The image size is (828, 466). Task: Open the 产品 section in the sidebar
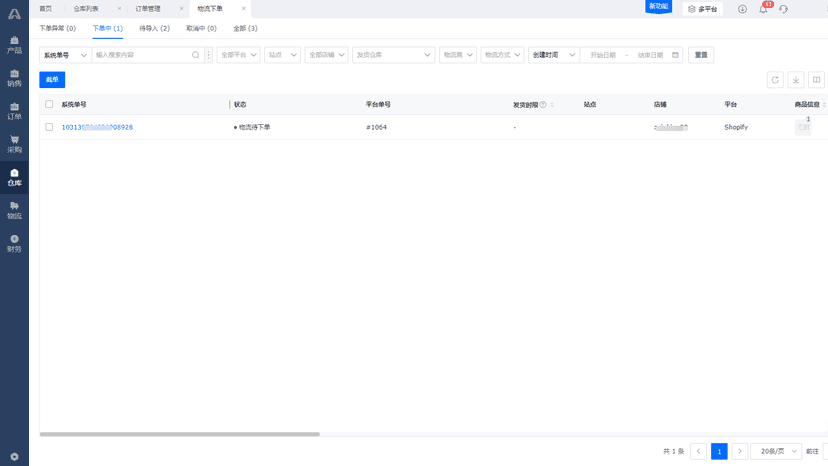coord(14,45)
